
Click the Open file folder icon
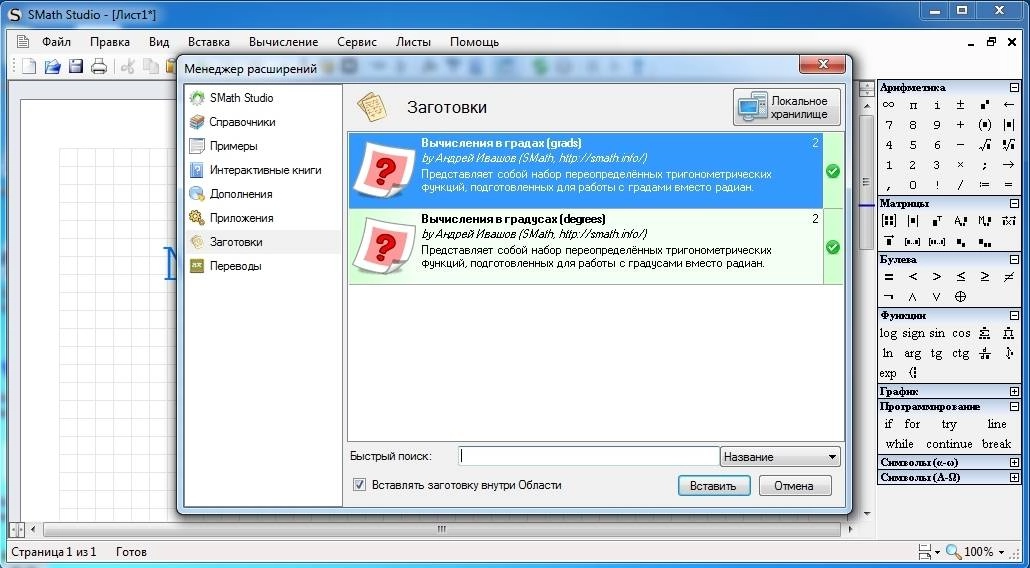[53, 66]
